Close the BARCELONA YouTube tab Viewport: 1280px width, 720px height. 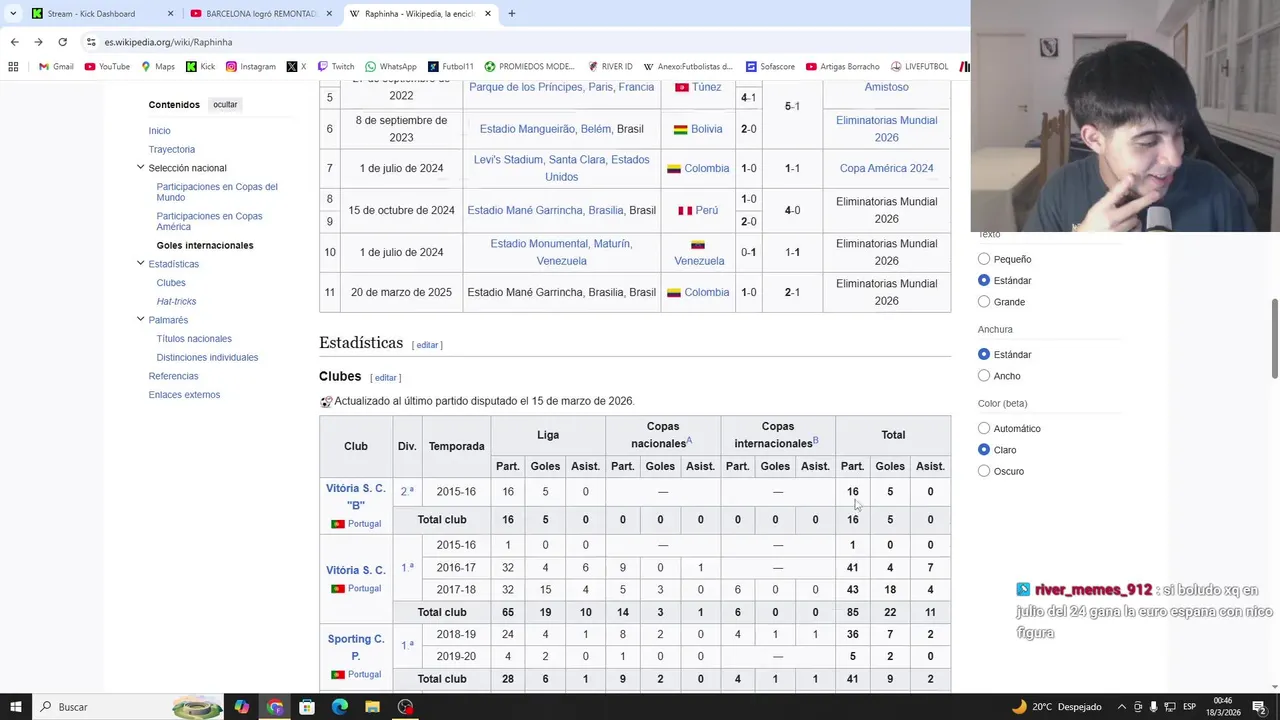[329, 14]
